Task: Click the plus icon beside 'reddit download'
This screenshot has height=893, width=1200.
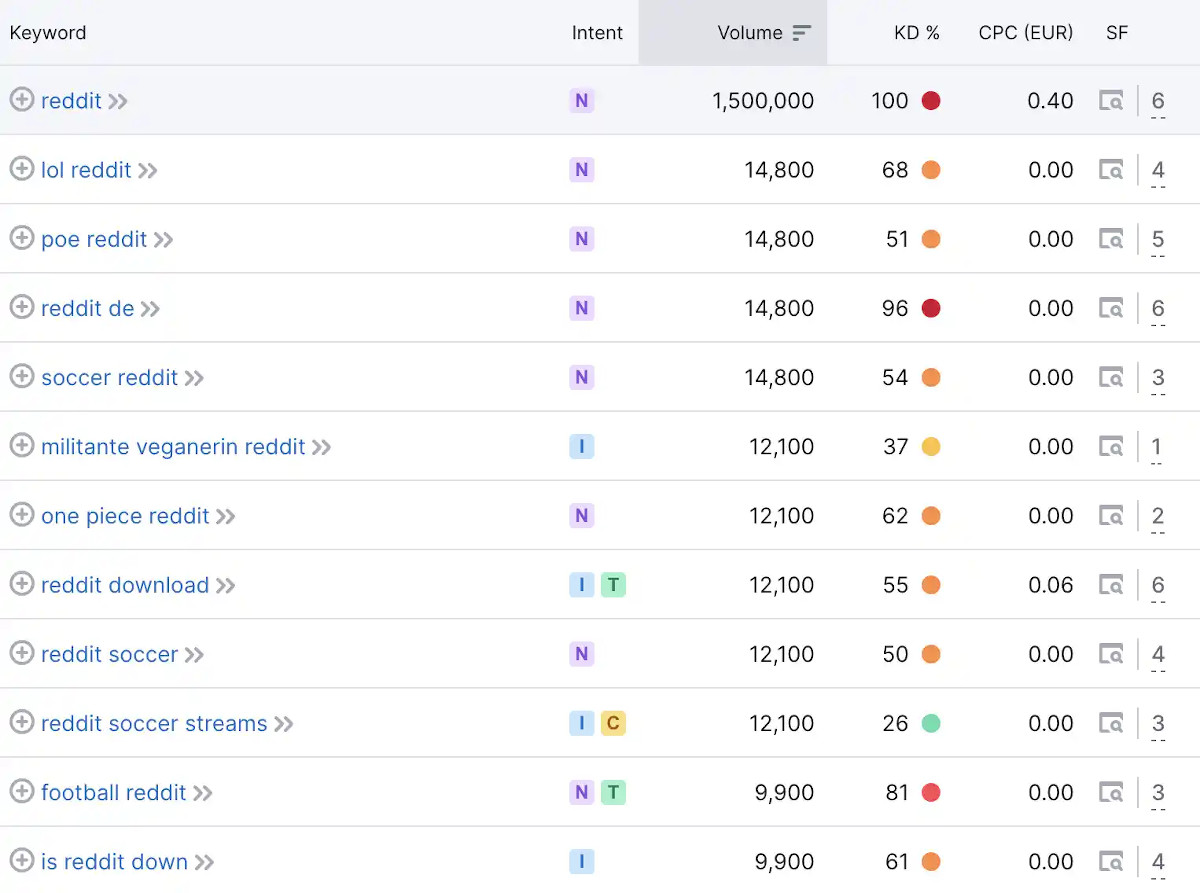Action: pos(22,584)
